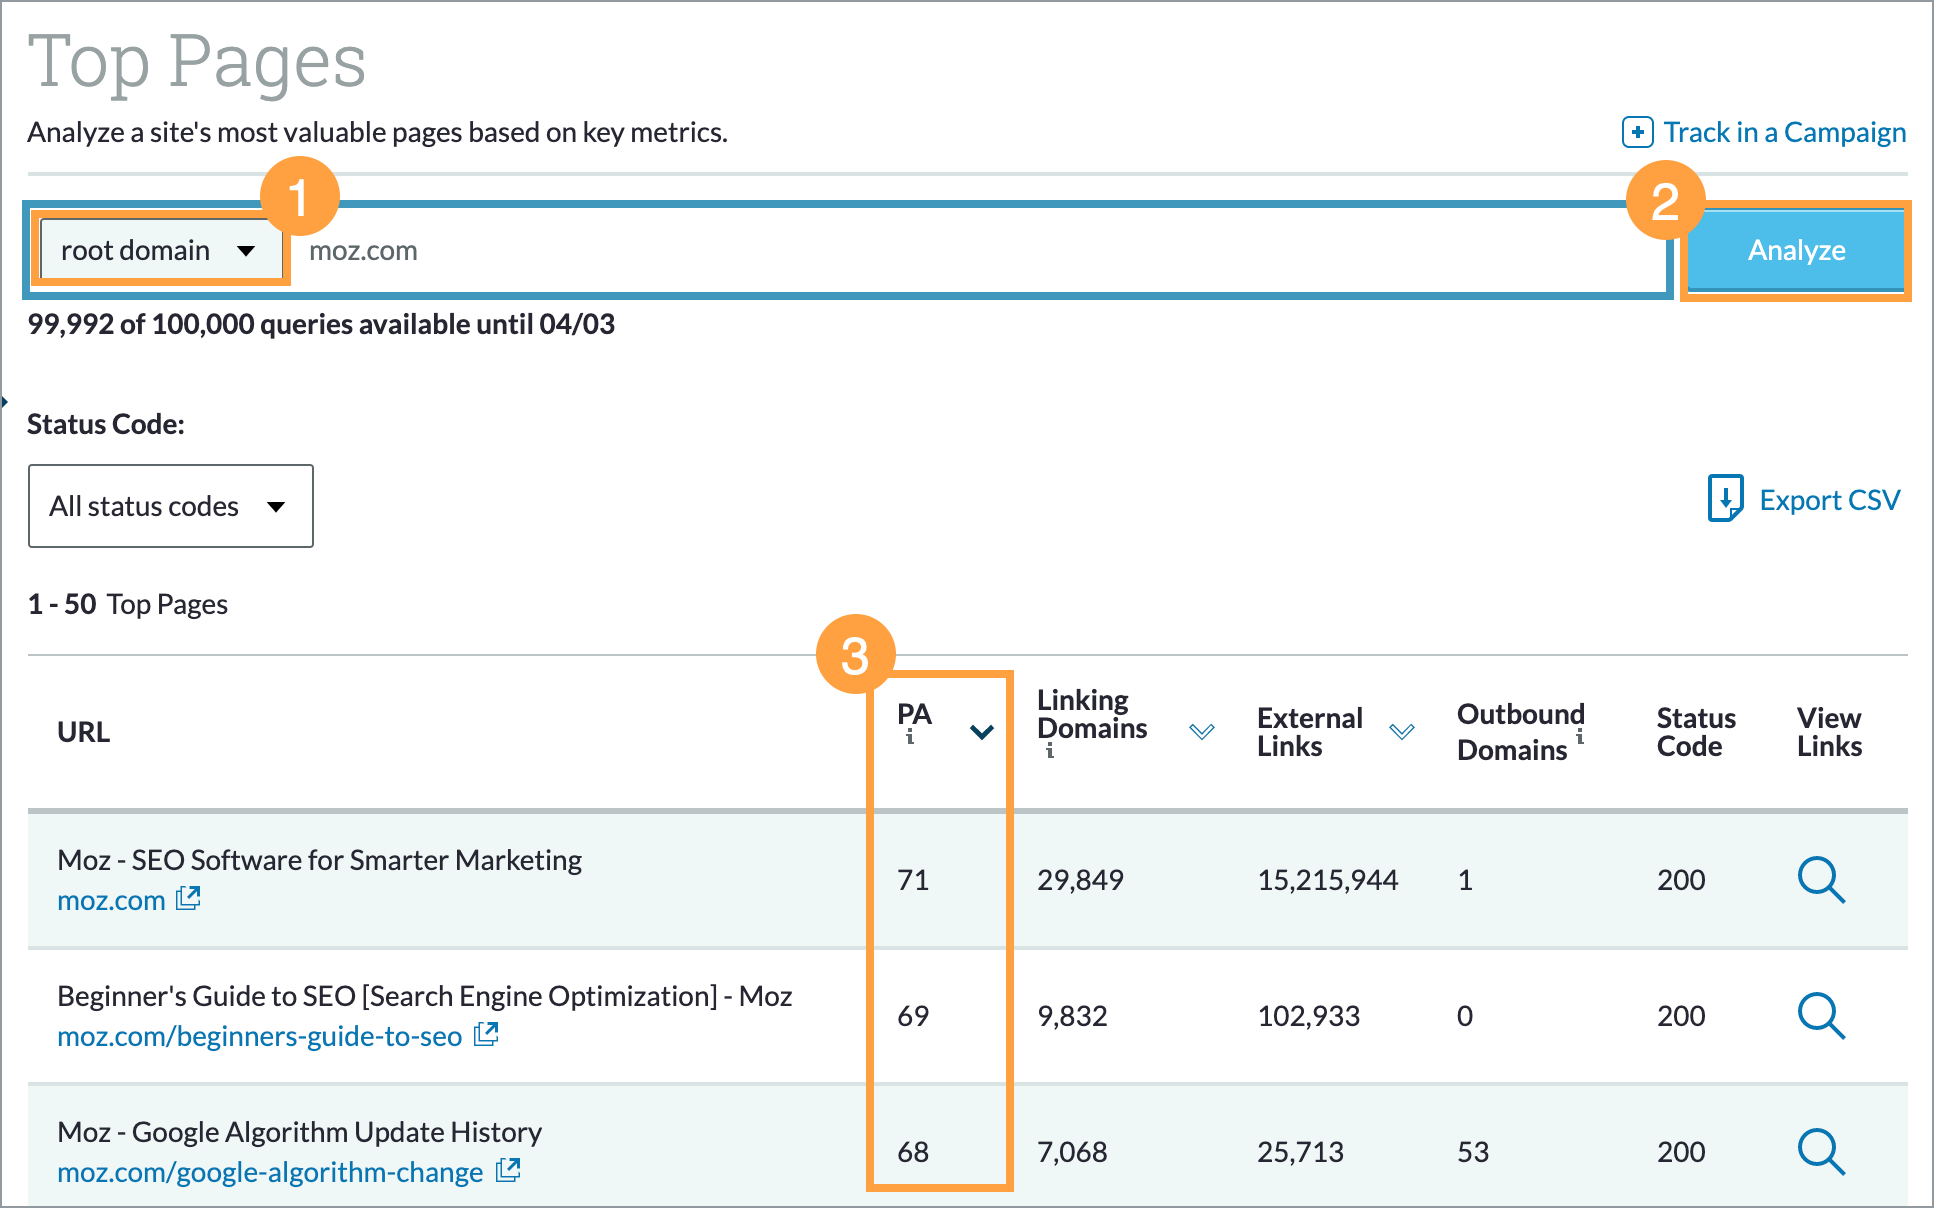
Task: Open the root domain dropdown
Action: point(159,250)
